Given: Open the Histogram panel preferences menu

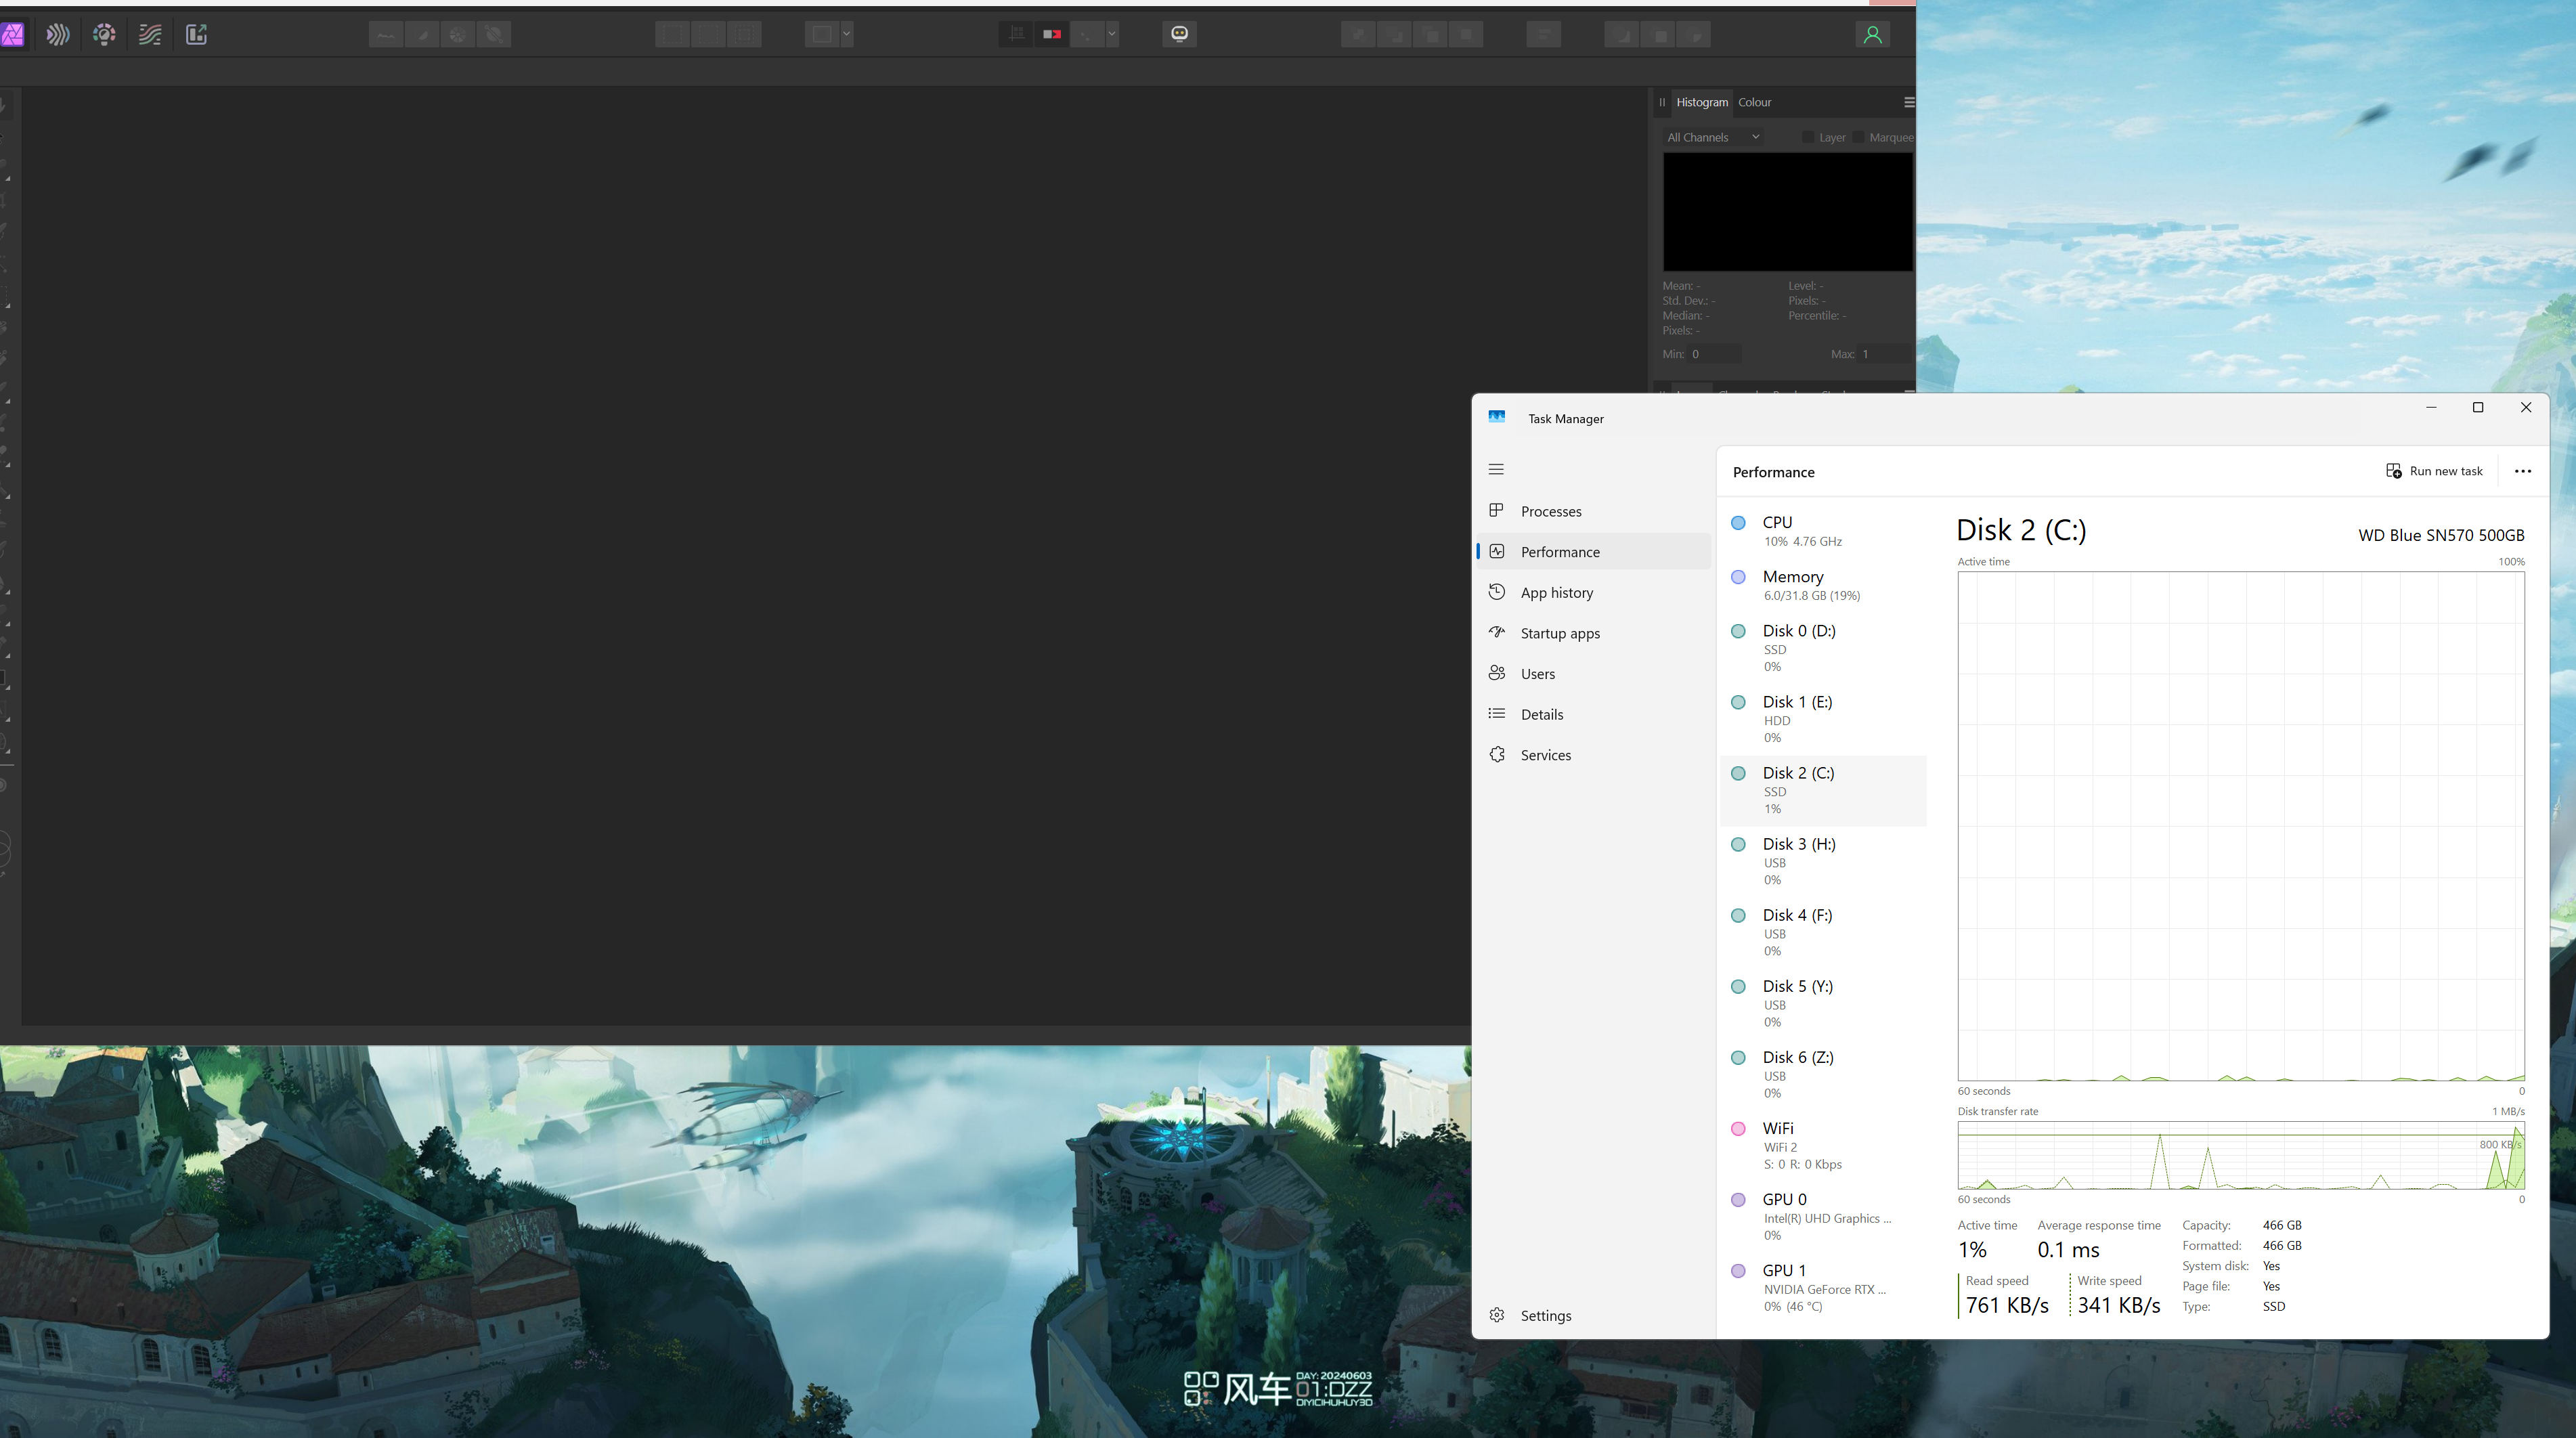Looking at the screenshot, I should coord(1909,102).
